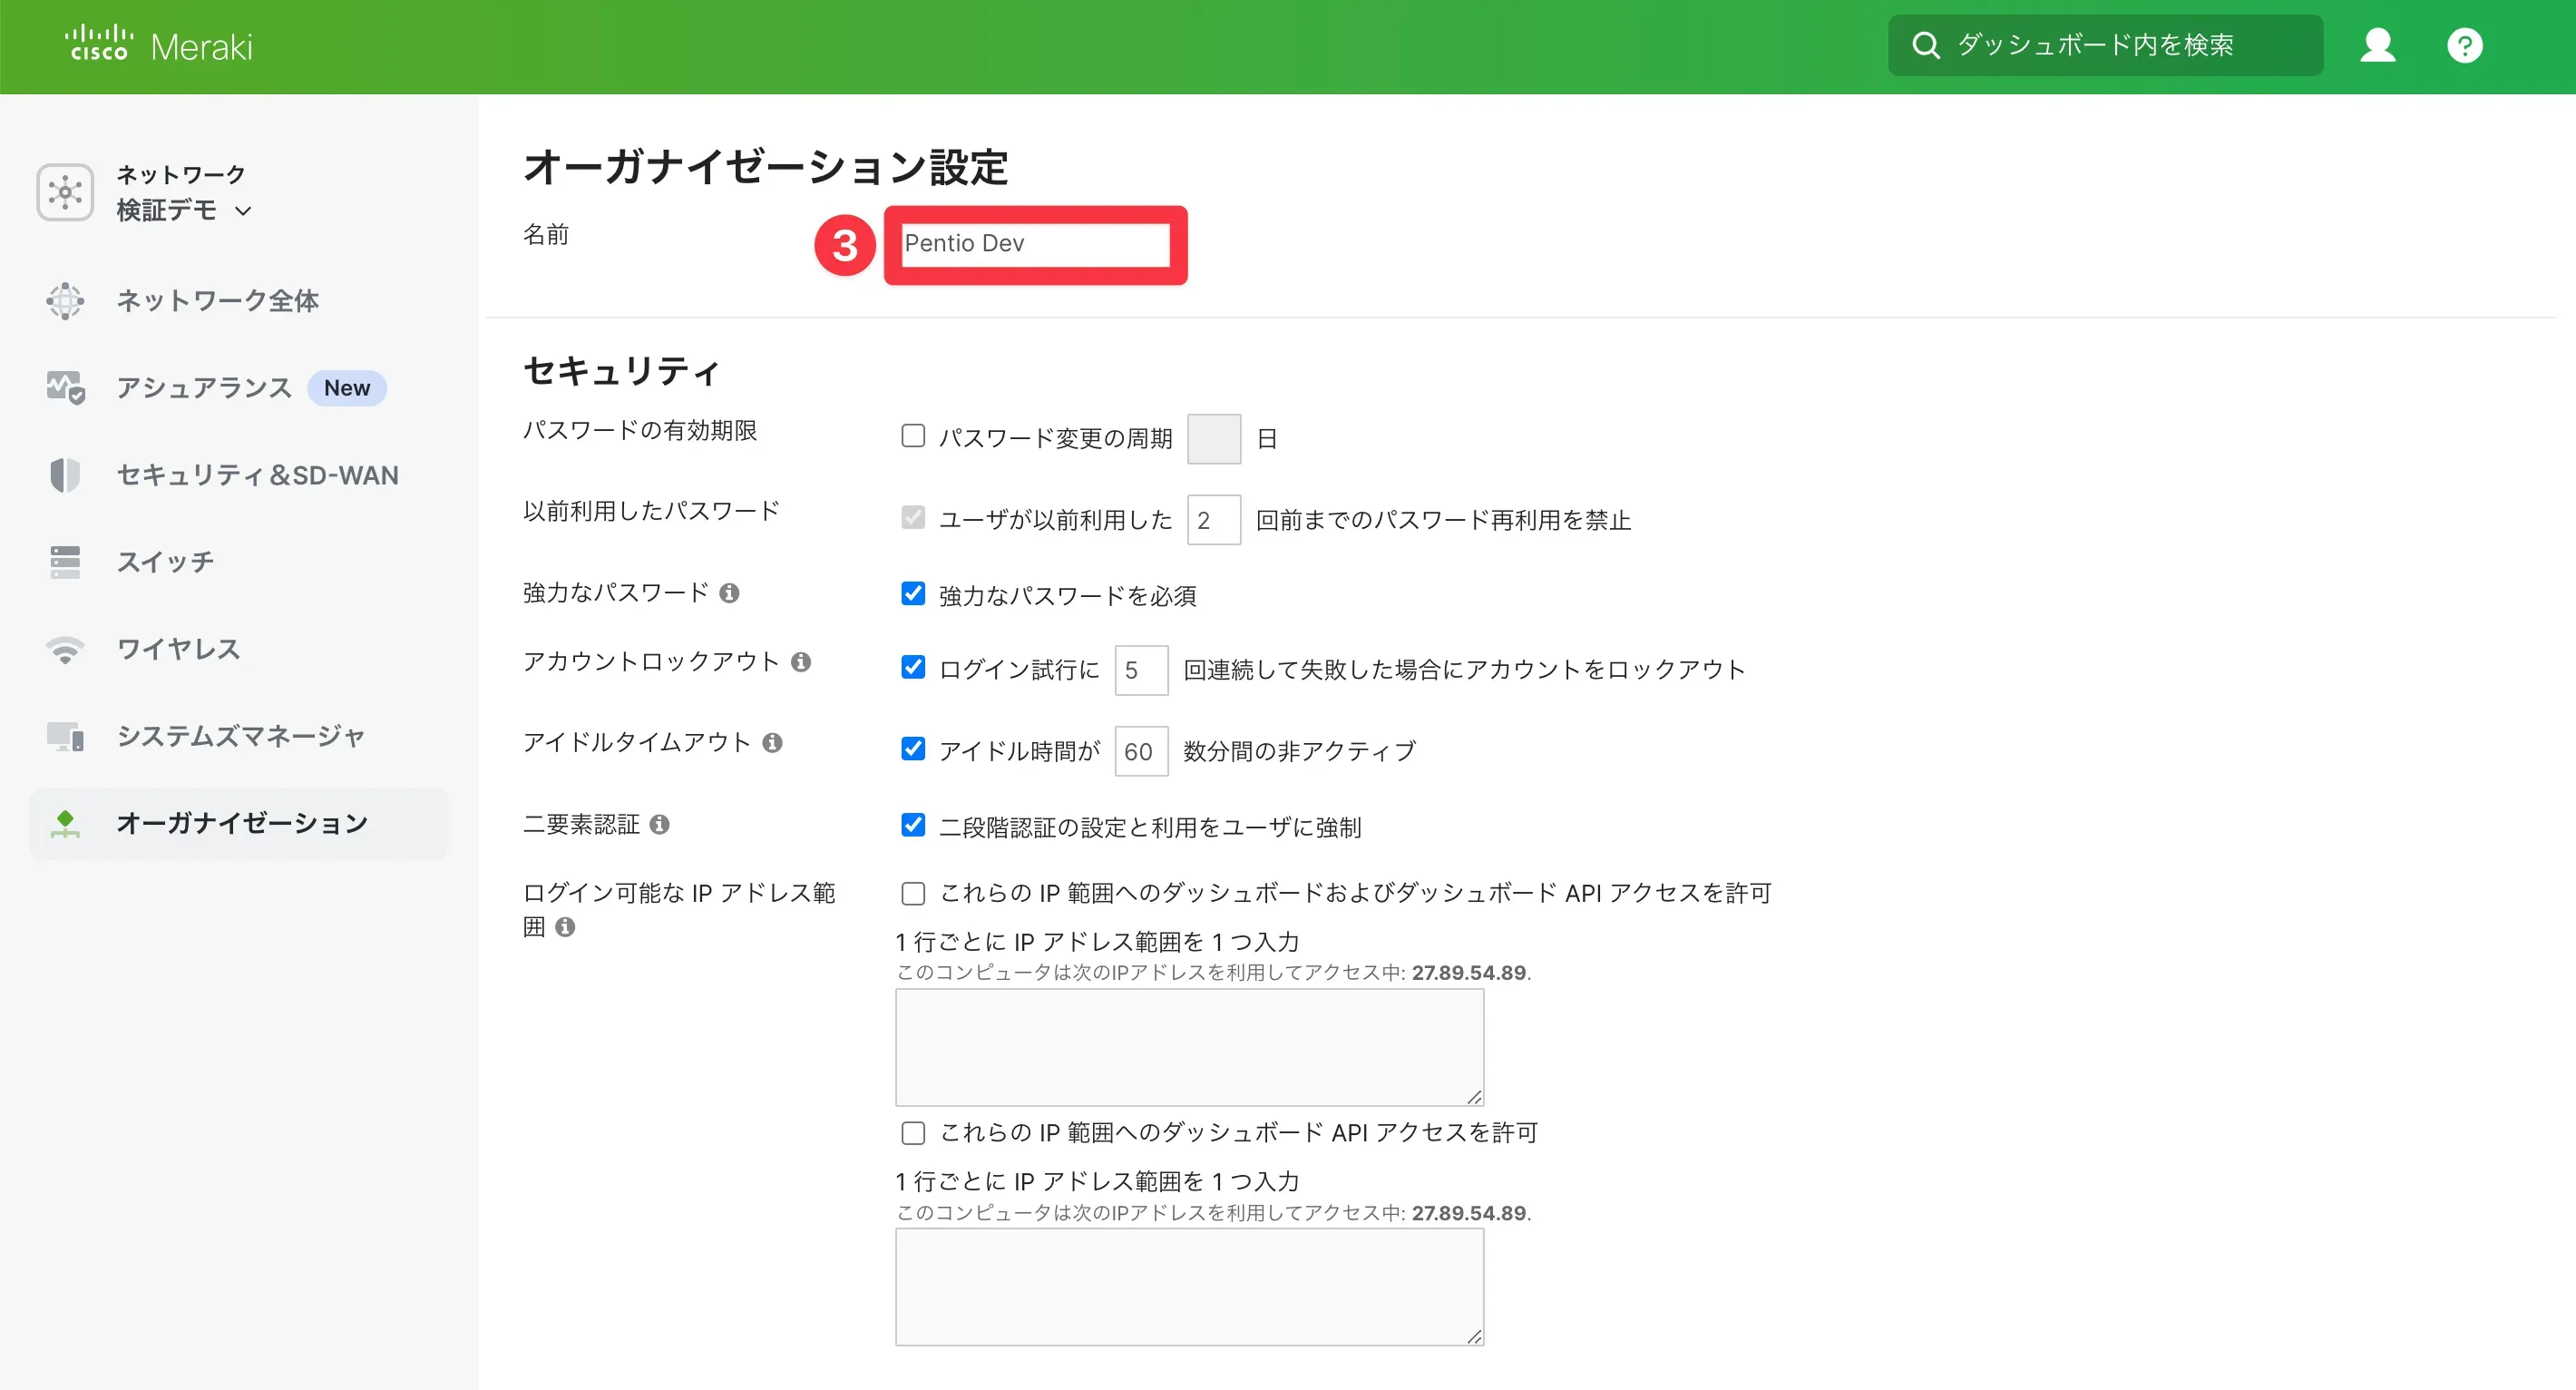This screenshot has height=1390, width=2576.
Task: Open the account profile icon
Action: coord(2377,45)
